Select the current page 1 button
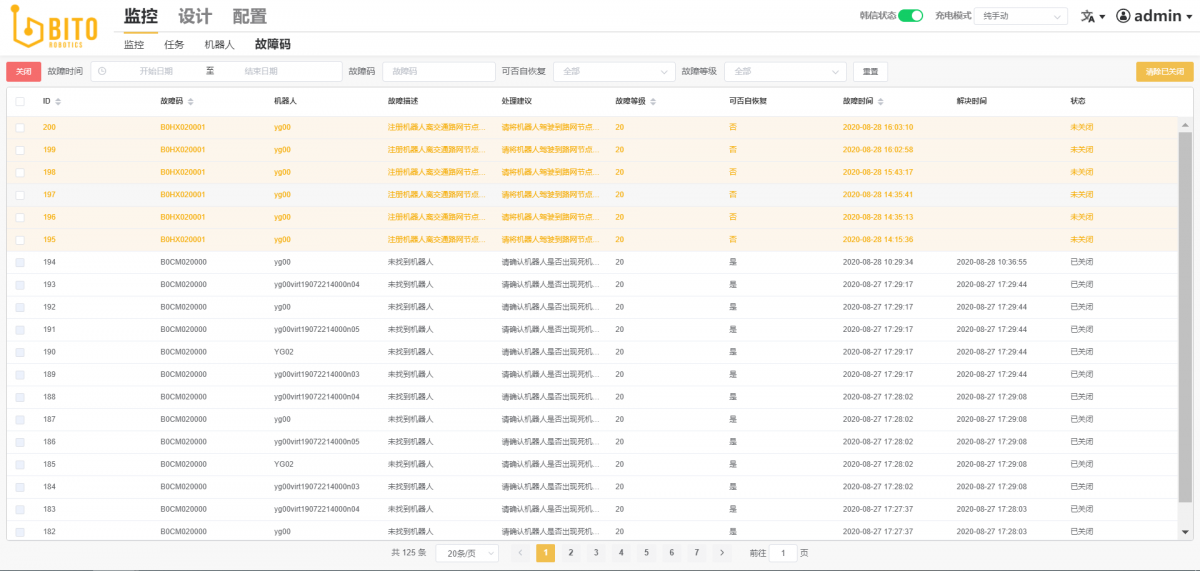The width and height of the screenshot is (1200, 571). (x=545, y=552)
